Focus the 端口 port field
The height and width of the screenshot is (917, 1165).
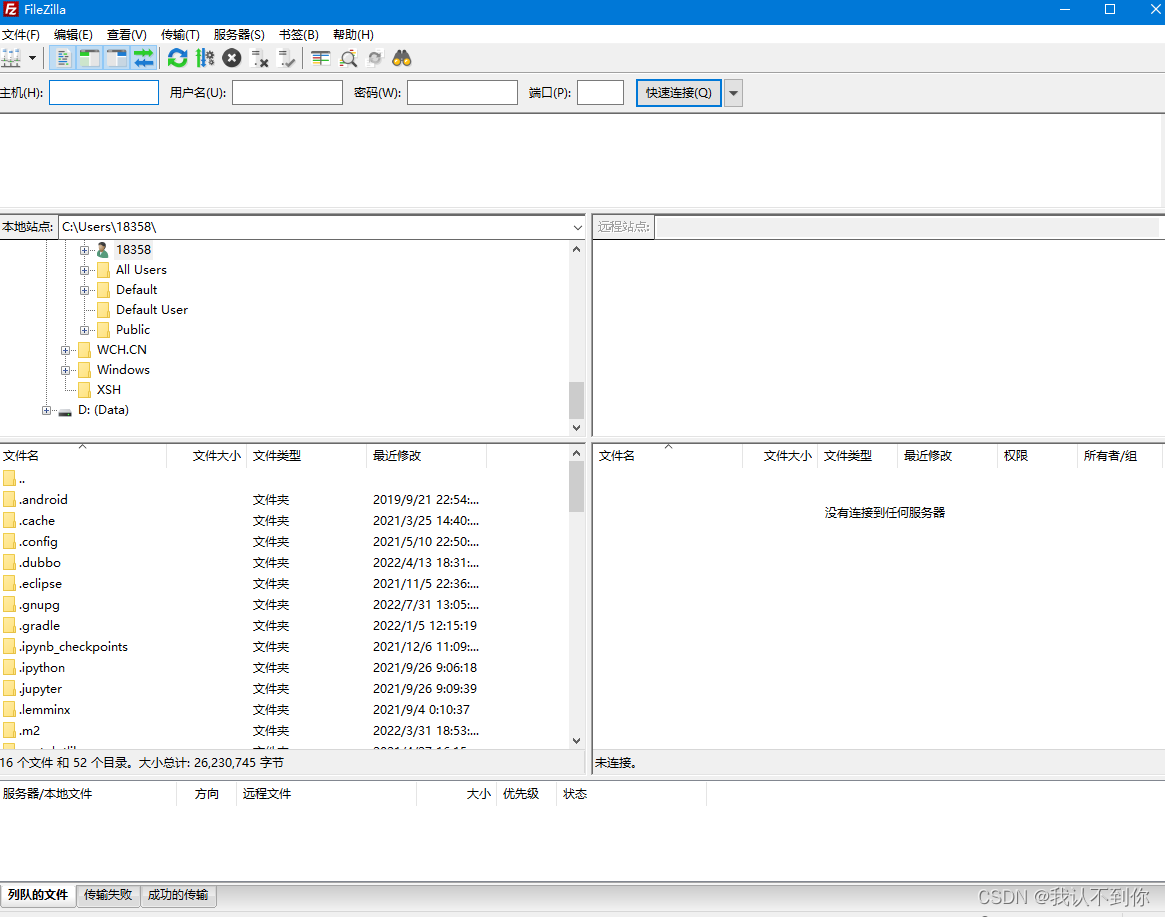[x=600, y=93]
